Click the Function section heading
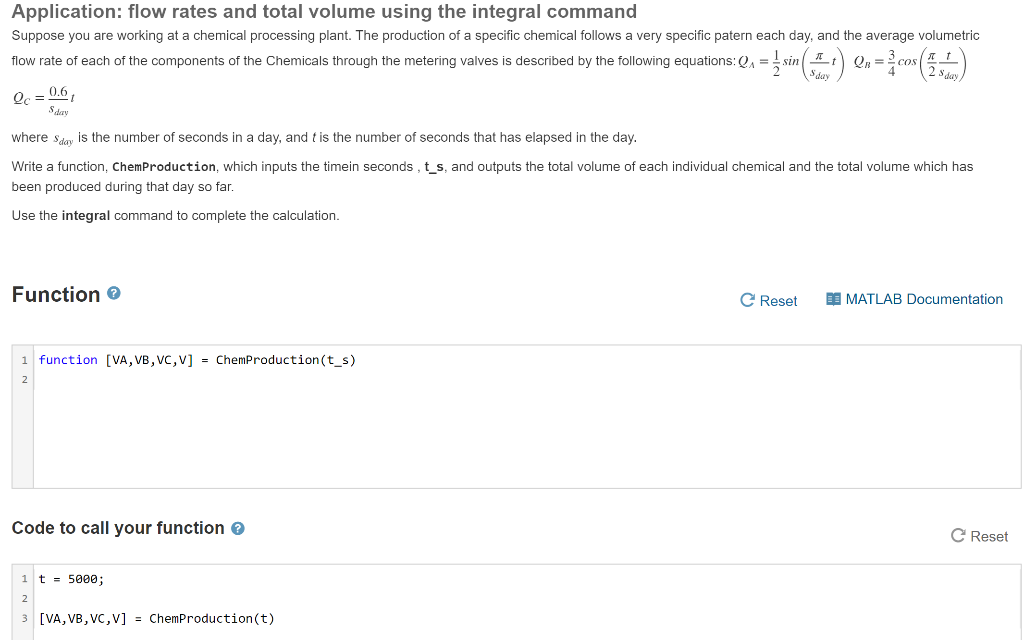 53,294
